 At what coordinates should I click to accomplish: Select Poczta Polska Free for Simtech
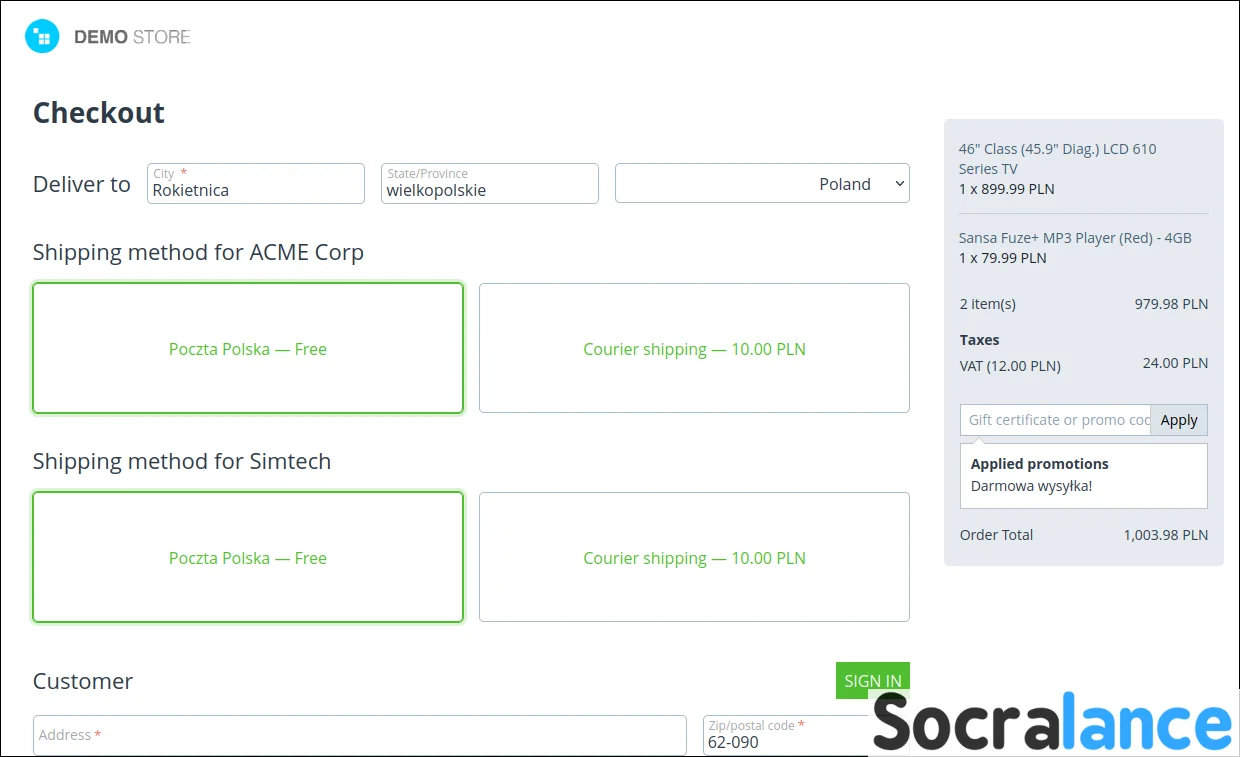coord(248,557)
